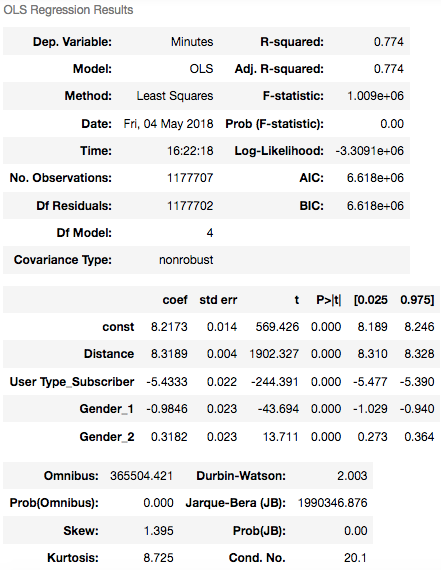Click the Gender_1 t-value -43.694
Viewport: 441px width, 570px height.
[278, 409]
